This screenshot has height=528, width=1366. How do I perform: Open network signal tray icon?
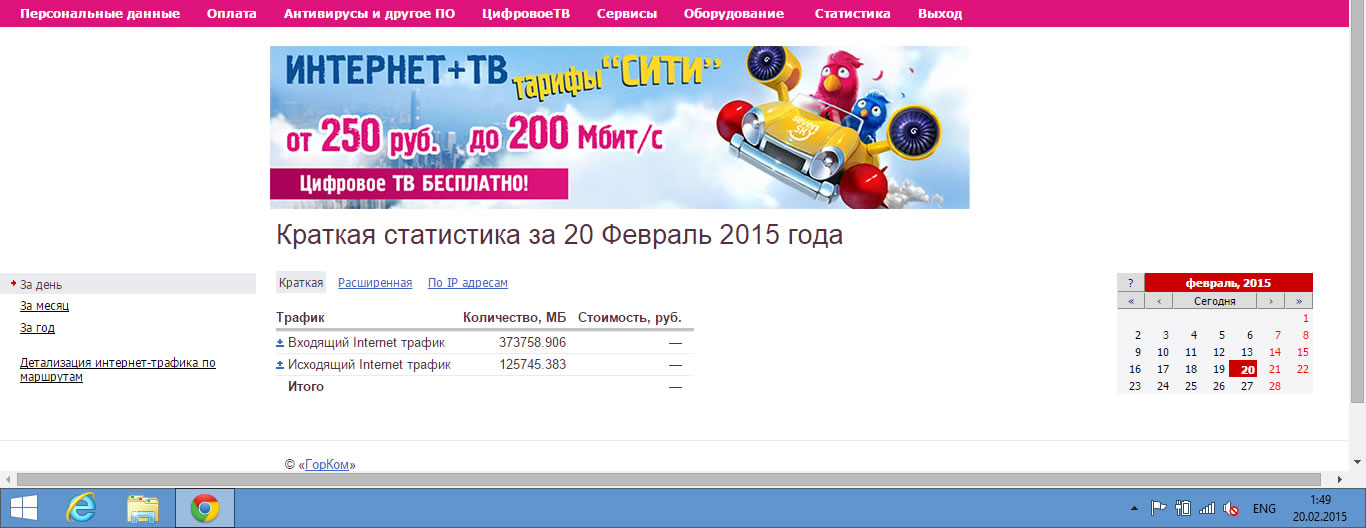click(x=1207, y=508)
